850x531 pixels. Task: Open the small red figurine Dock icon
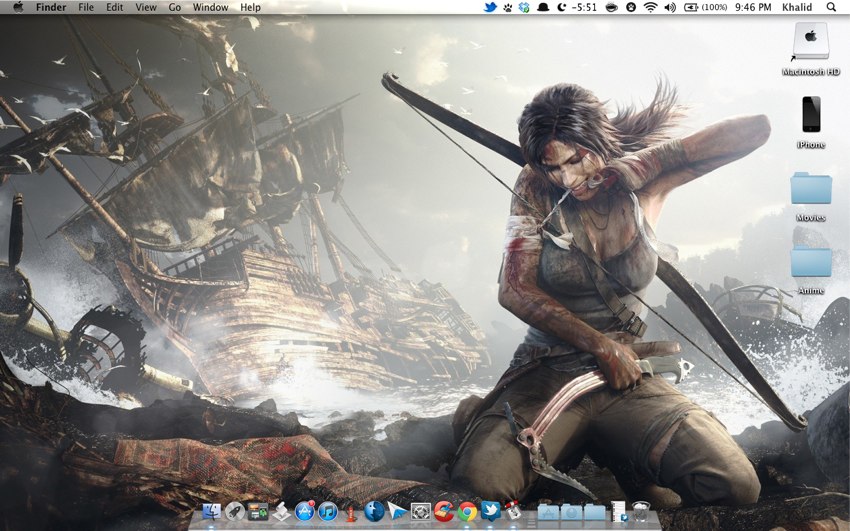[351, 512]
